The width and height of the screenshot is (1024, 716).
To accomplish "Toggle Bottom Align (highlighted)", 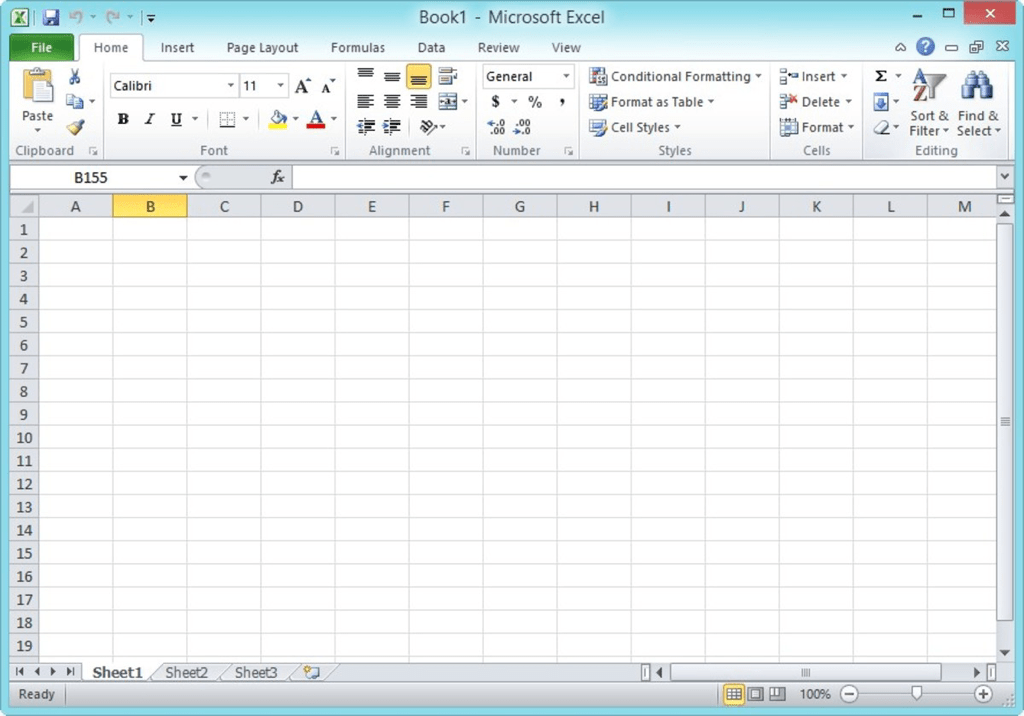I will pyautogui.click(x=419, y=76).
